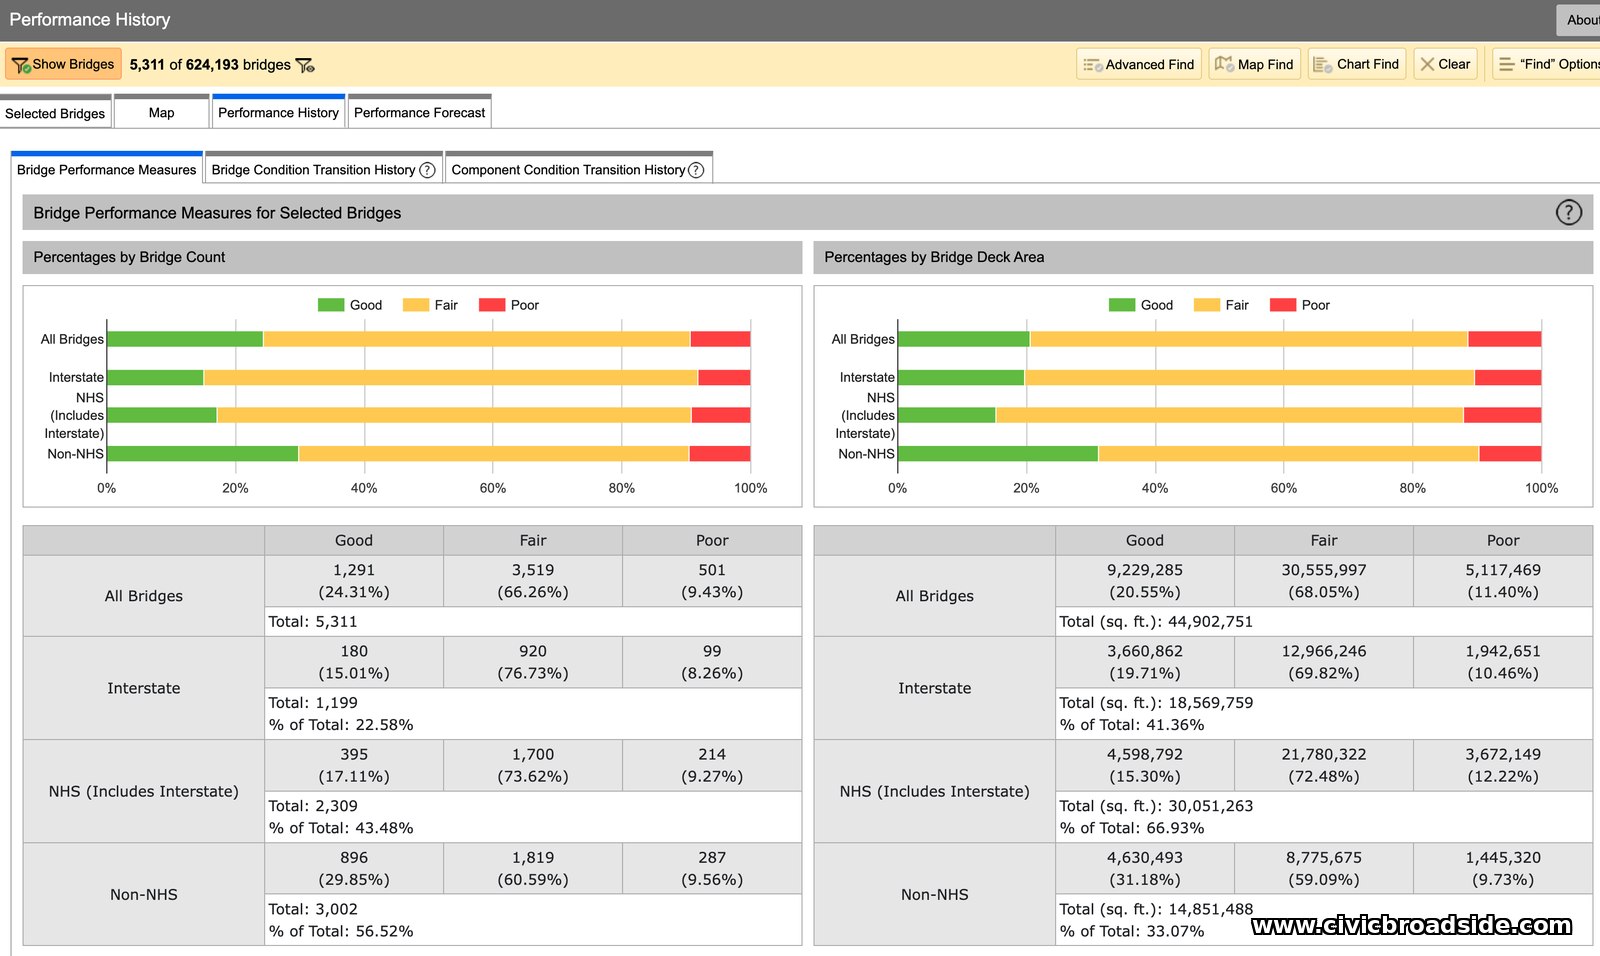The height and width of the screenshot is (956, 1600).
Task: Click the Show Bridges filter button
Action: click(63, 64)
